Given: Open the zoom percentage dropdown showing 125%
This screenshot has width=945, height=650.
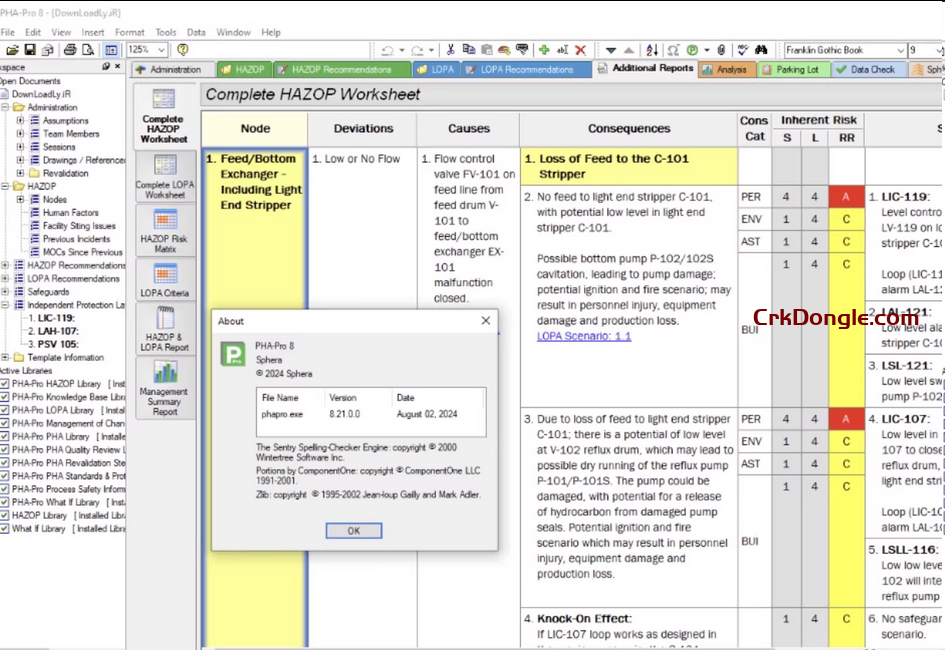Looking at the screenshot, I should 162,49.
